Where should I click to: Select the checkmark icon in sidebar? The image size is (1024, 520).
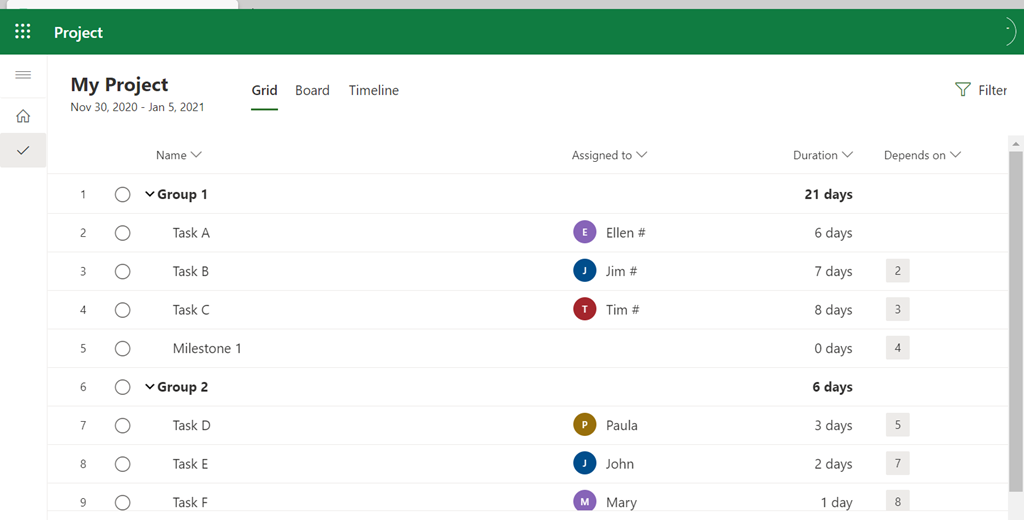(x=23, y=150)
